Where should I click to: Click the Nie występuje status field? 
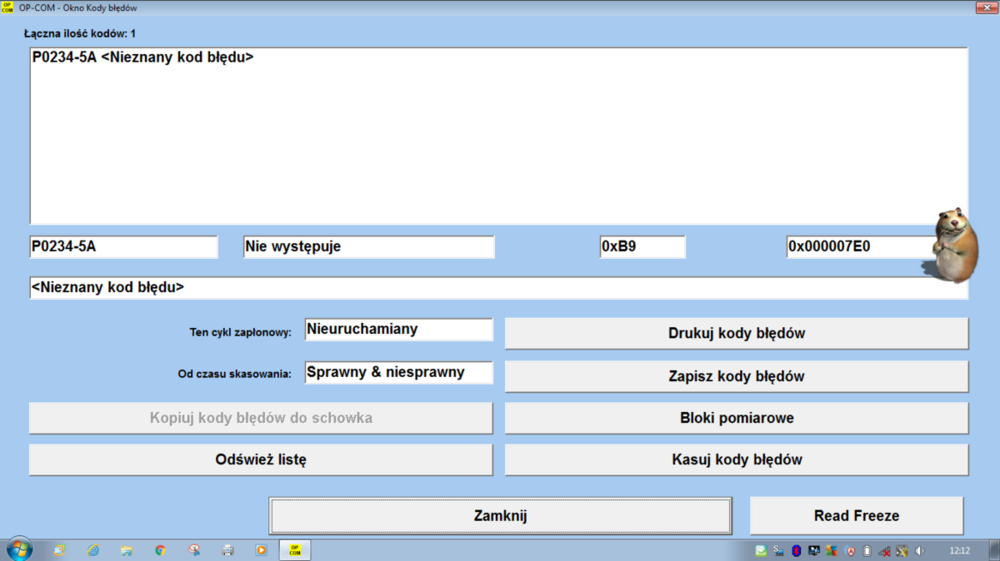tap(369, 247)
